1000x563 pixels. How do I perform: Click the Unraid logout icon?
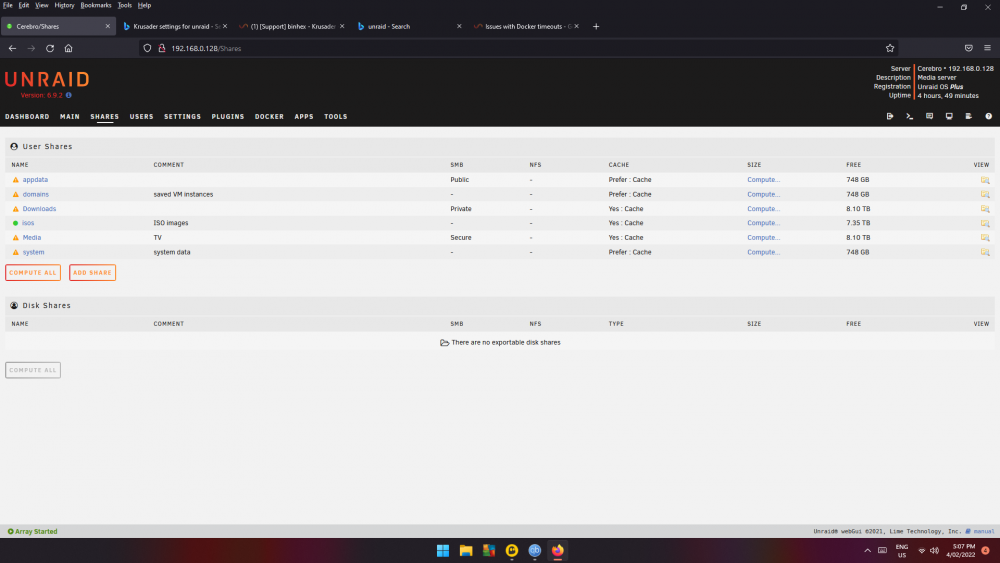point(890,117)
